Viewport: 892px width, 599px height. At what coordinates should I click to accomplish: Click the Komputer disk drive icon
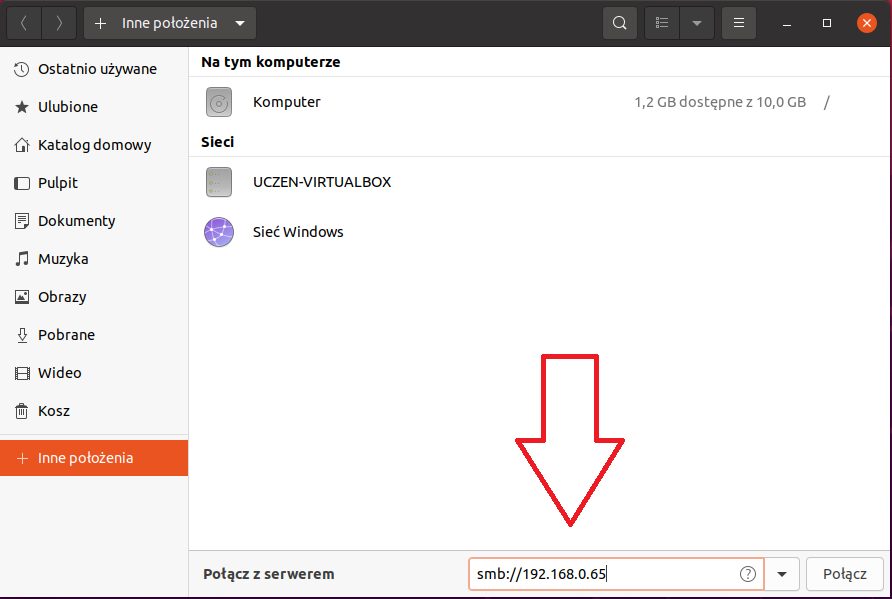(x=219, y=102)
